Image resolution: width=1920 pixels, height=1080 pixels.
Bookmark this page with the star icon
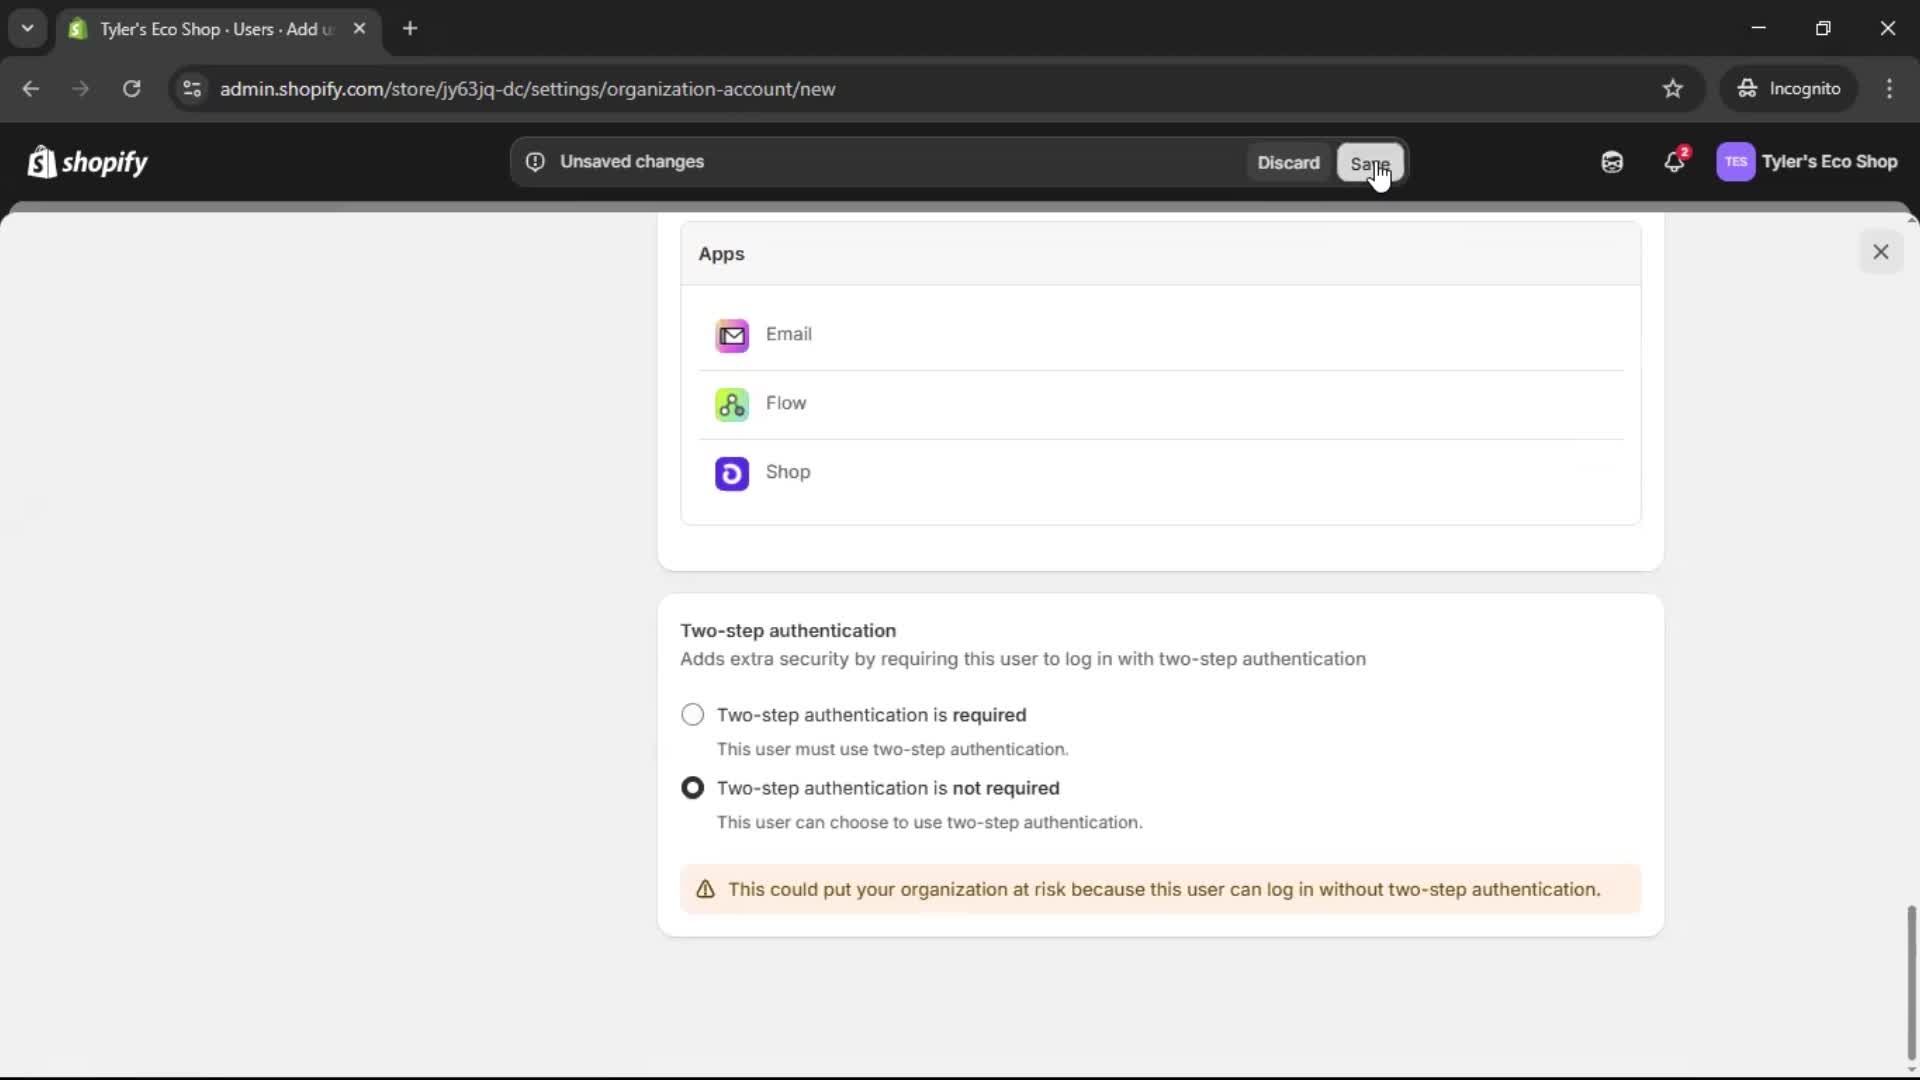(1673, 89)
